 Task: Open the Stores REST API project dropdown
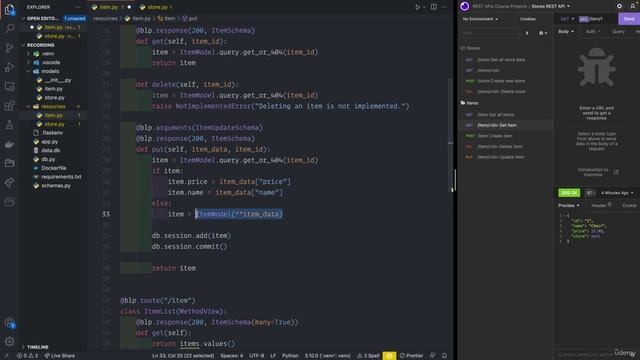[x=550, y=6]
